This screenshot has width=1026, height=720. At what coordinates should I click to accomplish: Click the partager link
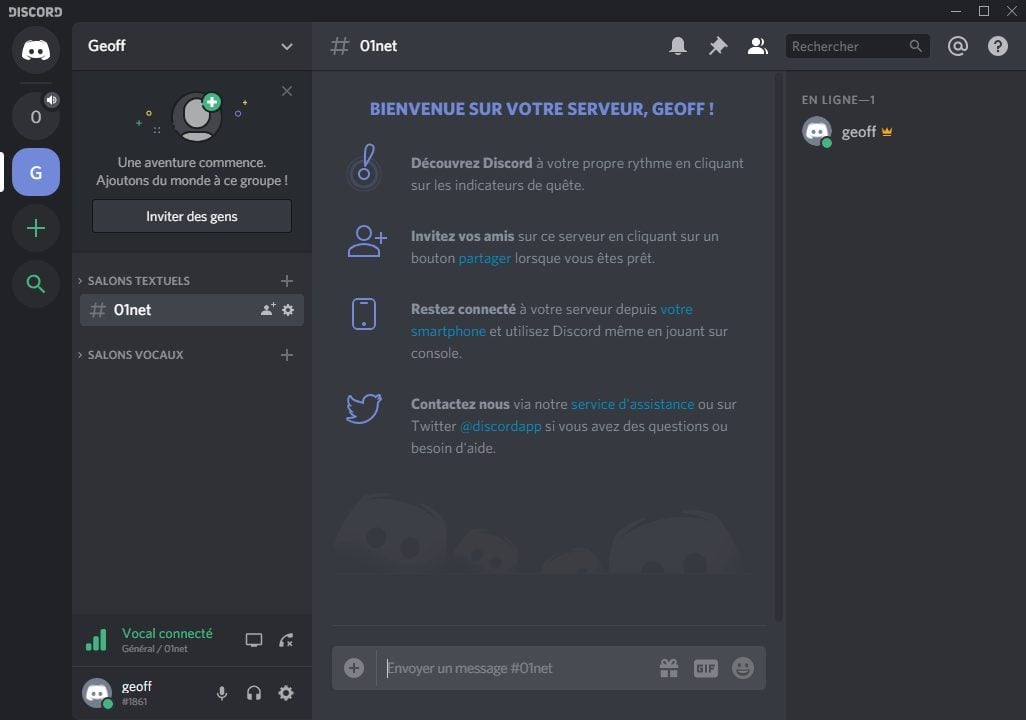click(x=484, y=259)
